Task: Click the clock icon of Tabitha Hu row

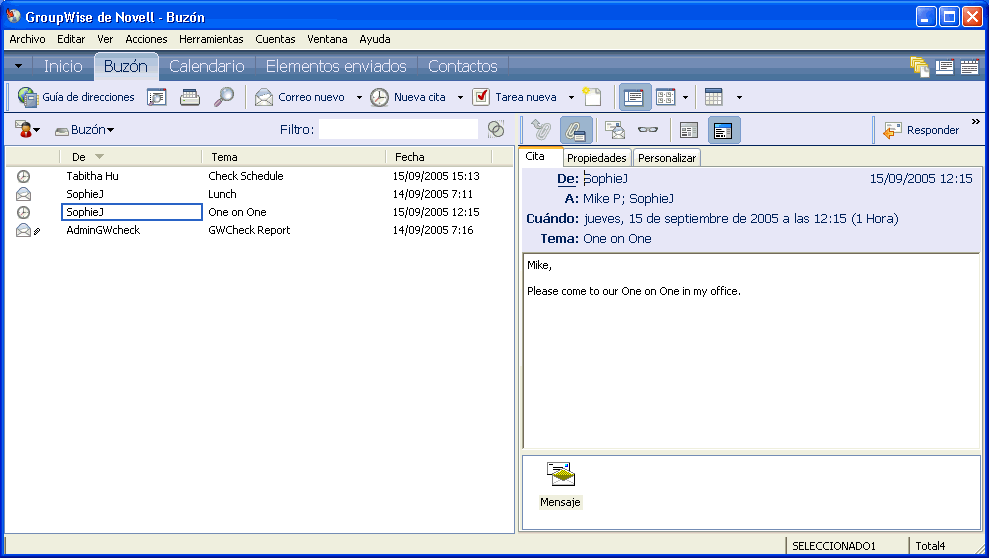Action: [23, 177]
